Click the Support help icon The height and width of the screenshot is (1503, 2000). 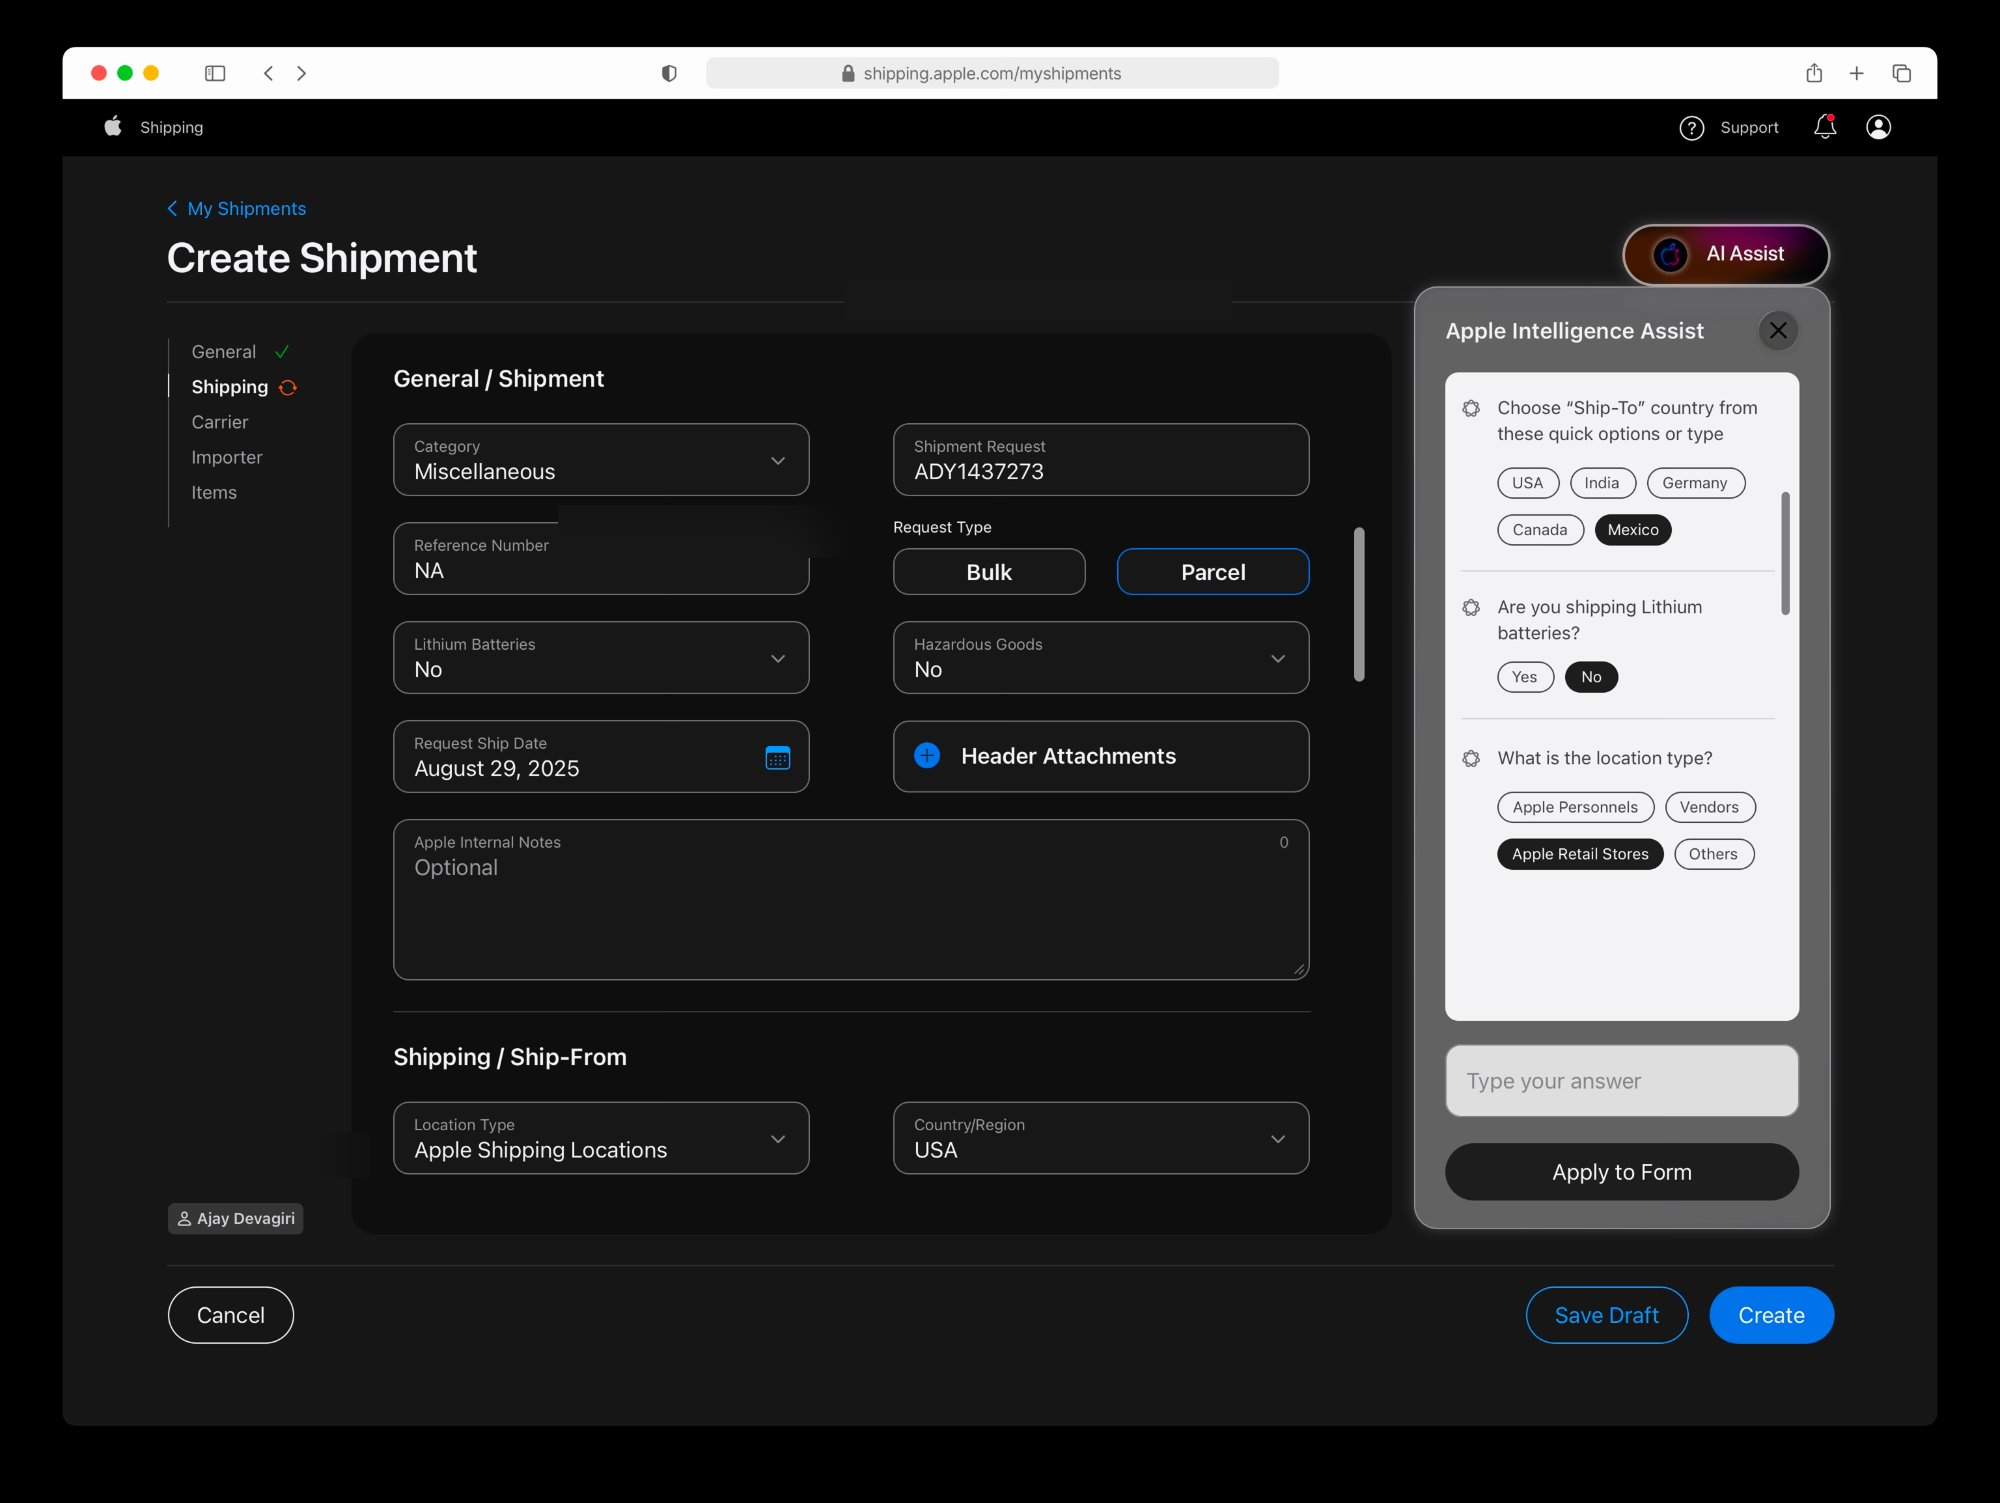(1691, 128)
